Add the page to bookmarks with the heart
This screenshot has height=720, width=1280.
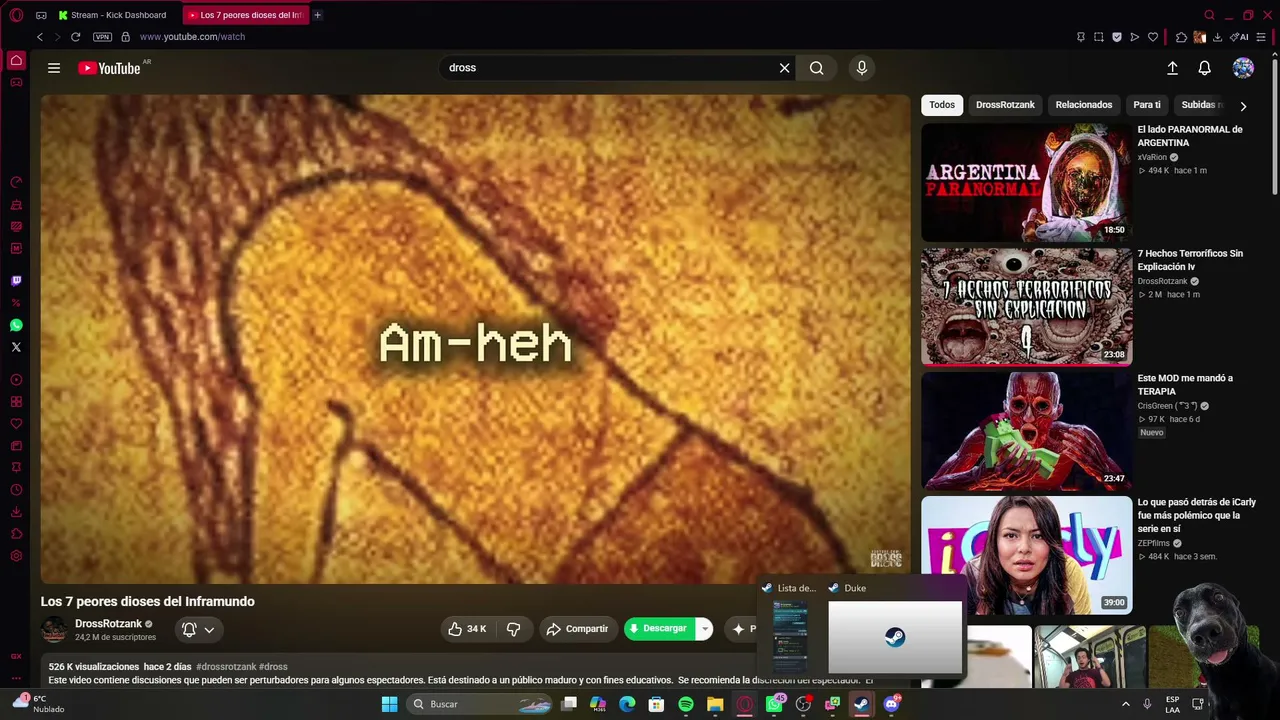pyautogui.click(x=1153, y=37)
